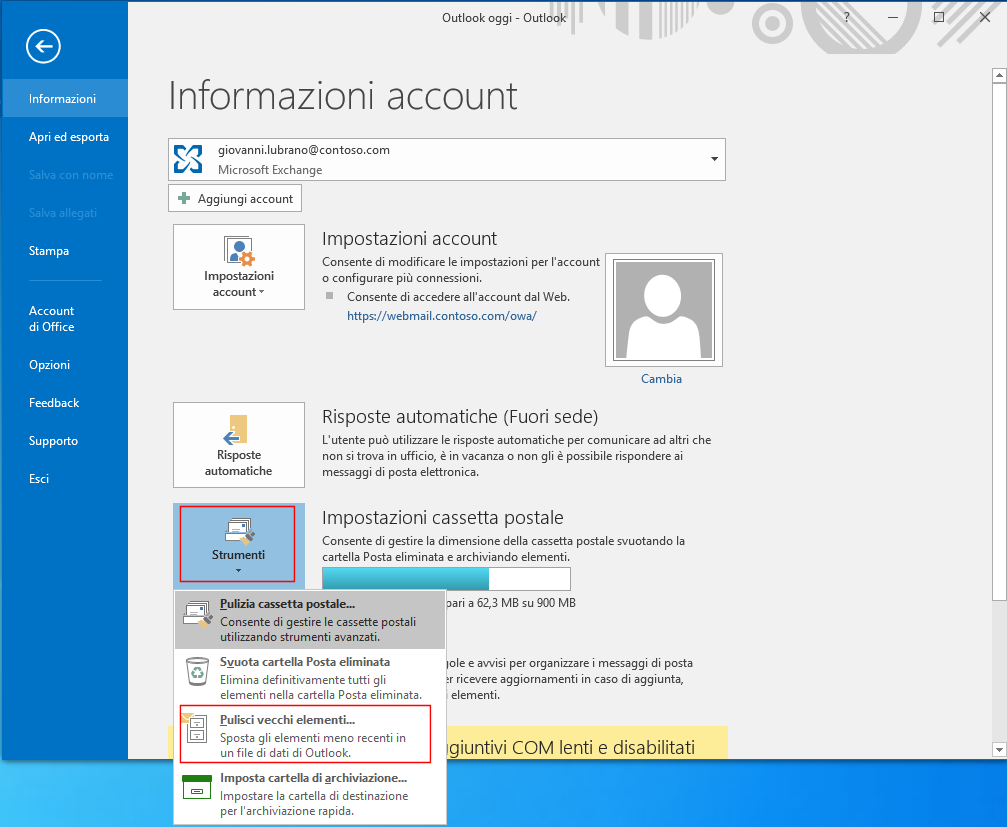1007x827 pixels.
Task: Click the green plus icon on Aggiungi account
Action: click(x=184, y=198)
